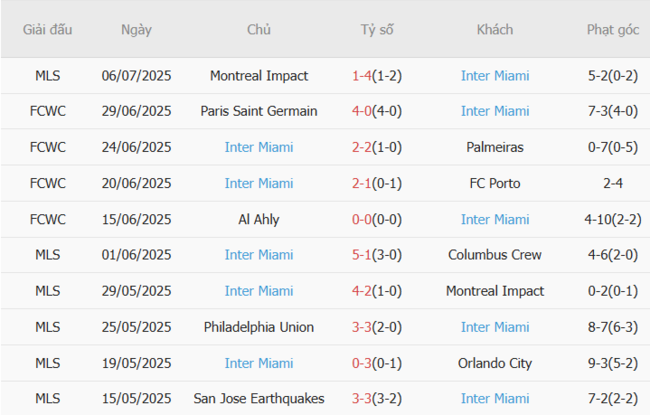Select the "Tỷ số" column header
650x415 pixels.
click(x=377, y=30)
